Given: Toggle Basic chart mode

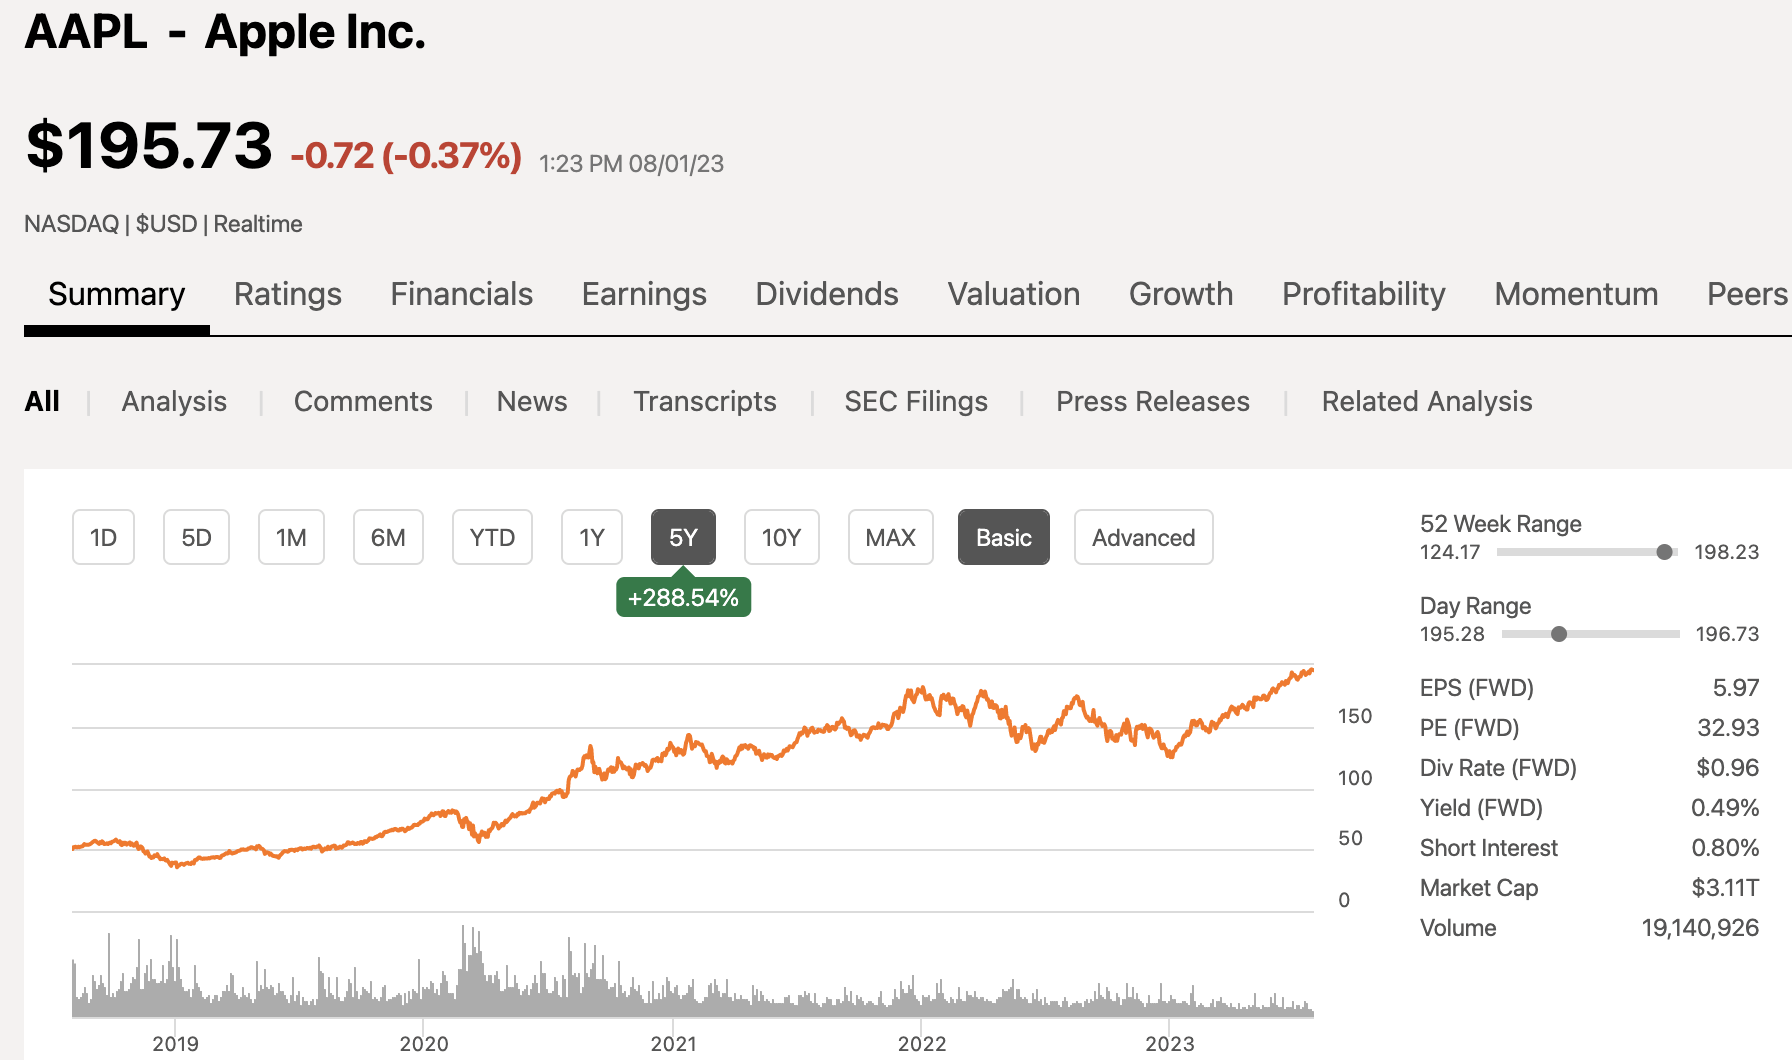Looking at the screenshot, I should click(1004, 537).
